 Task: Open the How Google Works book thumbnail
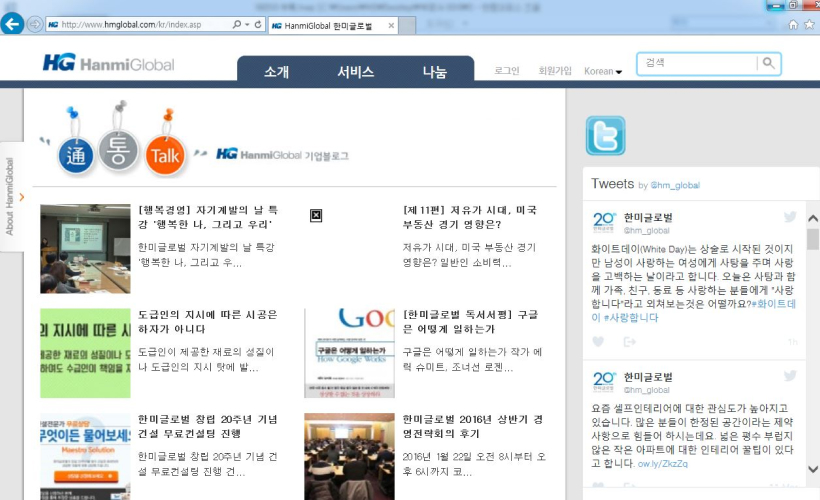click(349, 353)
